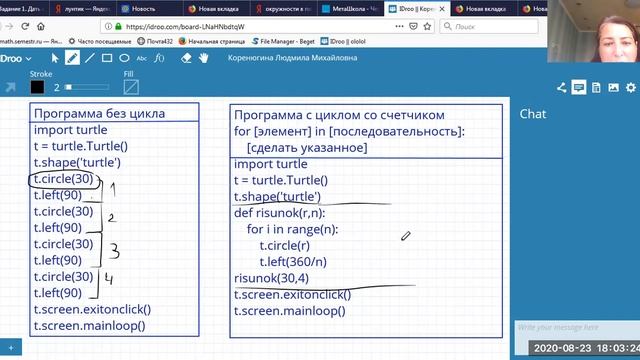Image resolution: width=640 pixels, height=360 pixels.
Task: Open the share board icon
Action: [x=561, y=87]
